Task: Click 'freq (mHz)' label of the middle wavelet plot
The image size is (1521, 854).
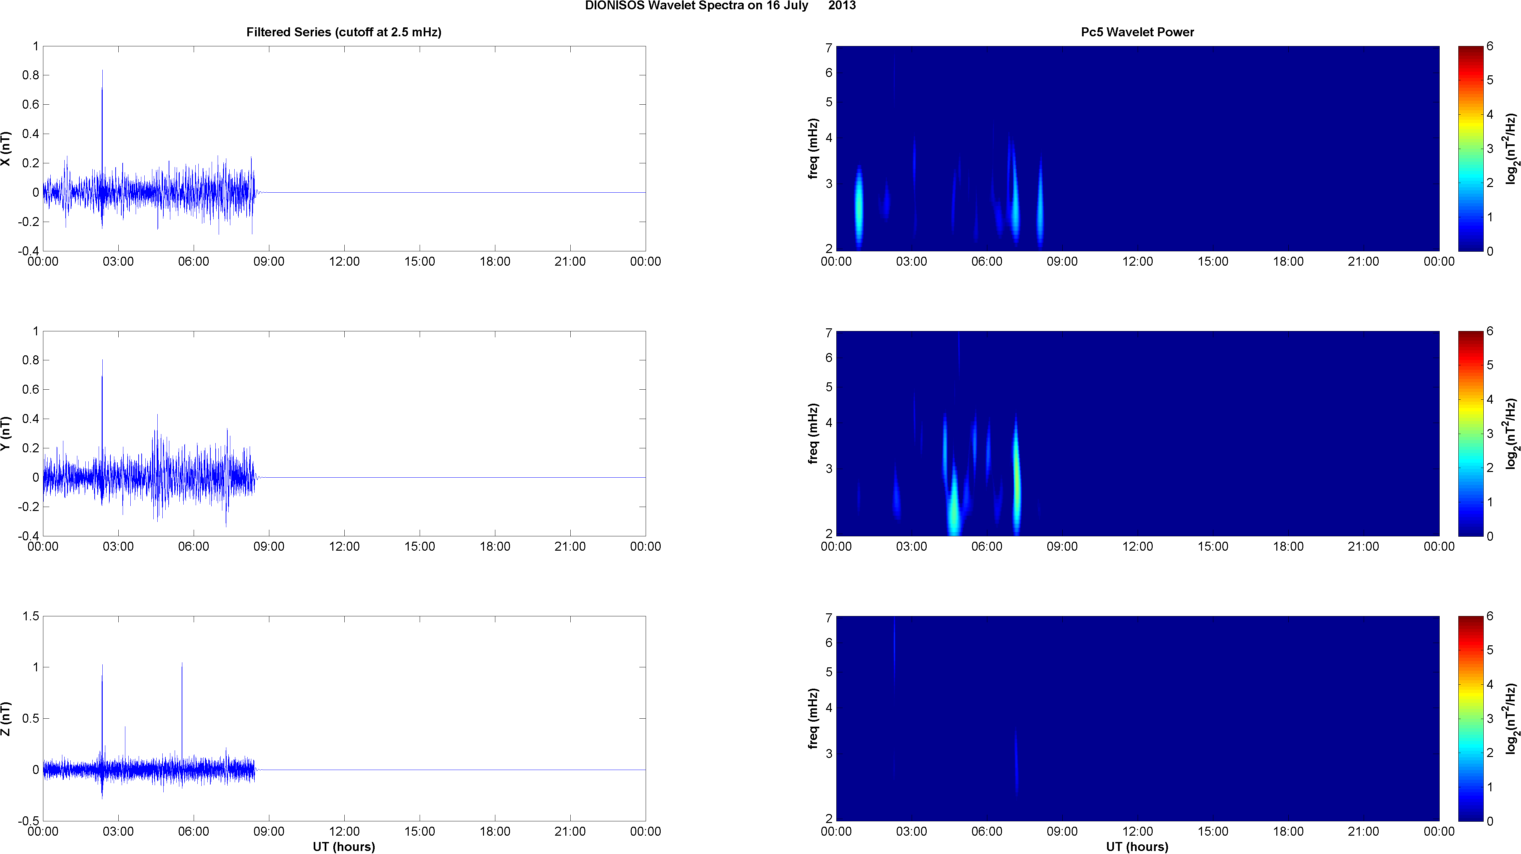Action: point(813,434)
